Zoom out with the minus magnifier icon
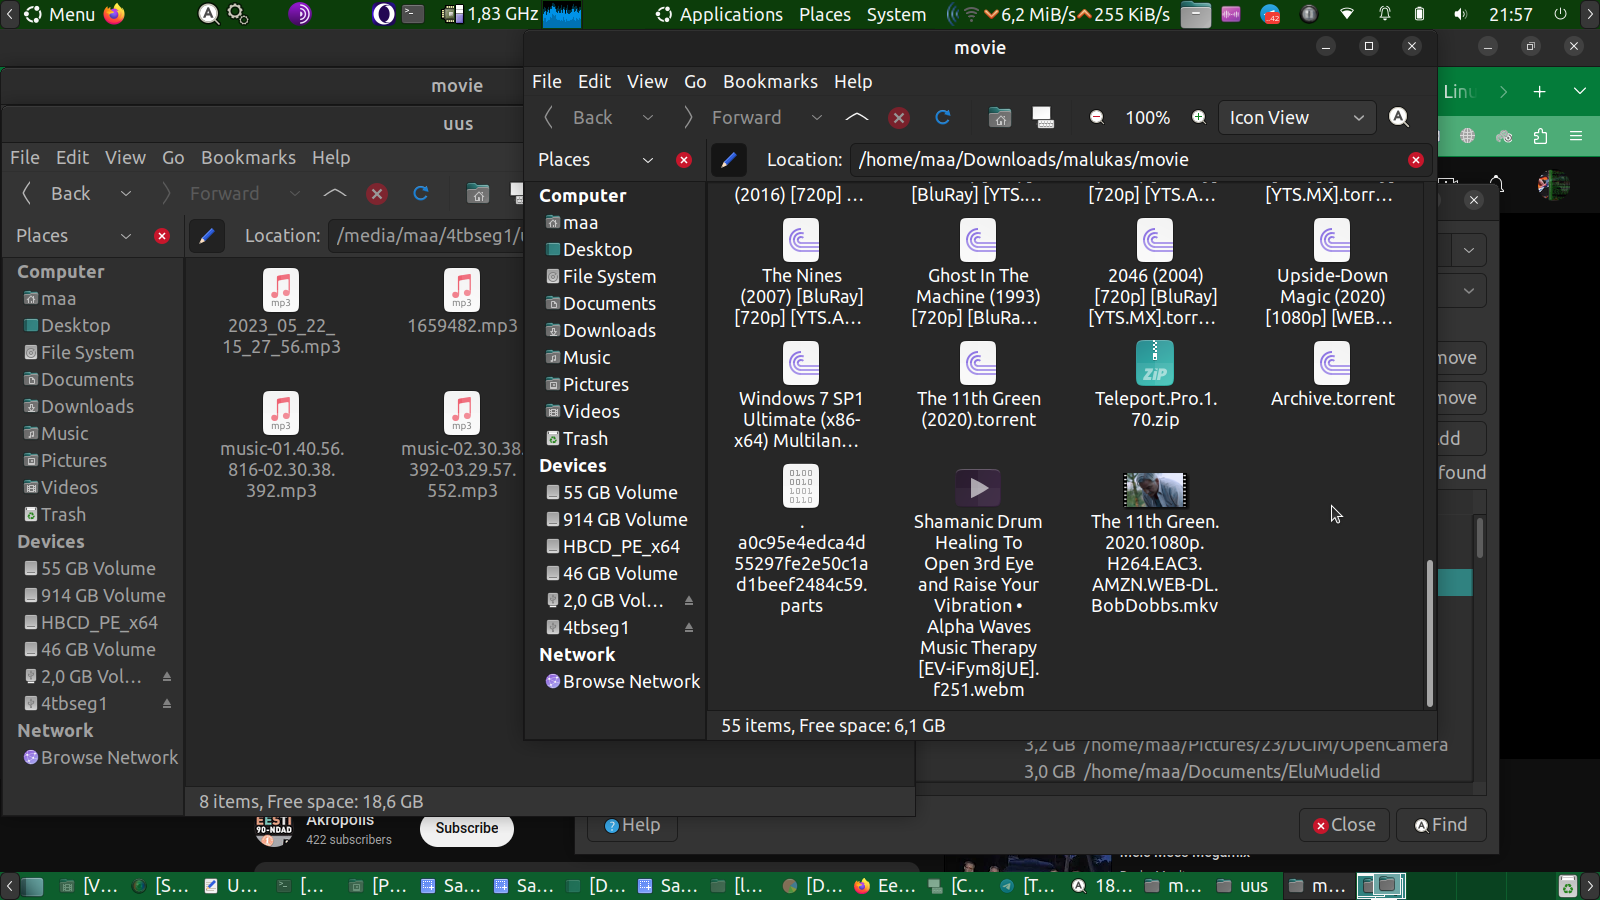 pos(1096,118)
